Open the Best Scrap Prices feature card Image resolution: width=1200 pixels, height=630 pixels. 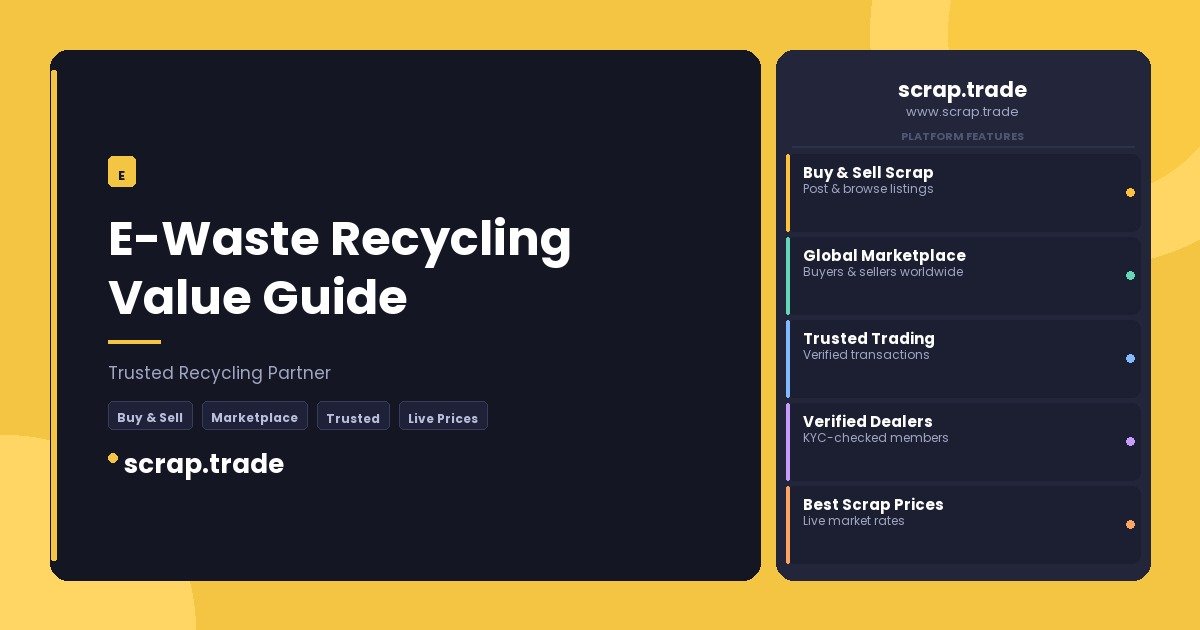(963, 525)
